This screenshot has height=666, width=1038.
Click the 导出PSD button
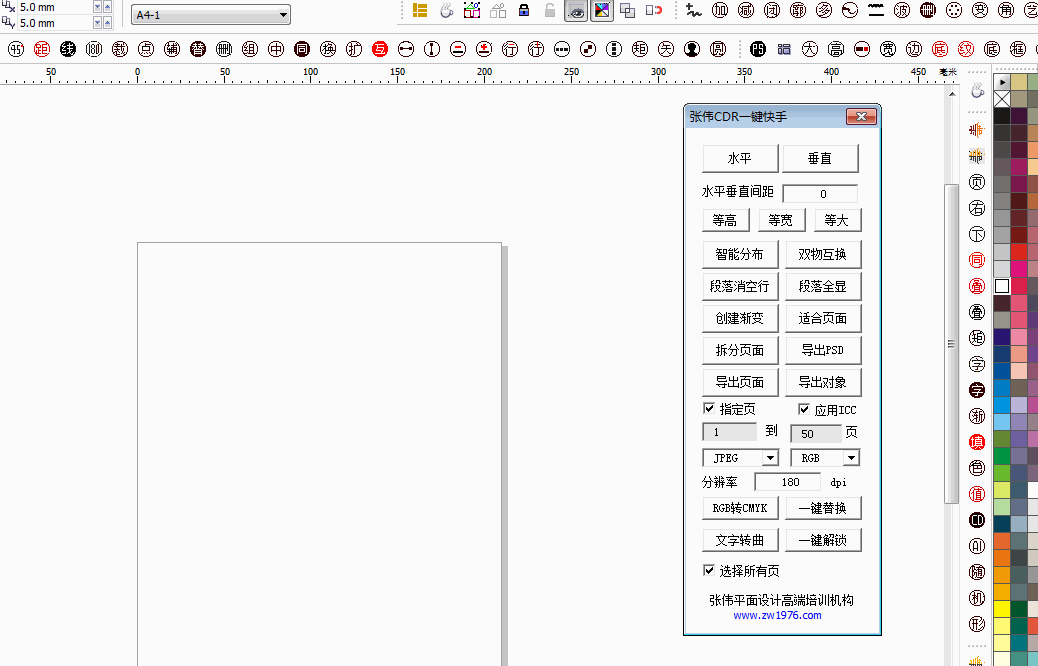click(x=822, y=351)
